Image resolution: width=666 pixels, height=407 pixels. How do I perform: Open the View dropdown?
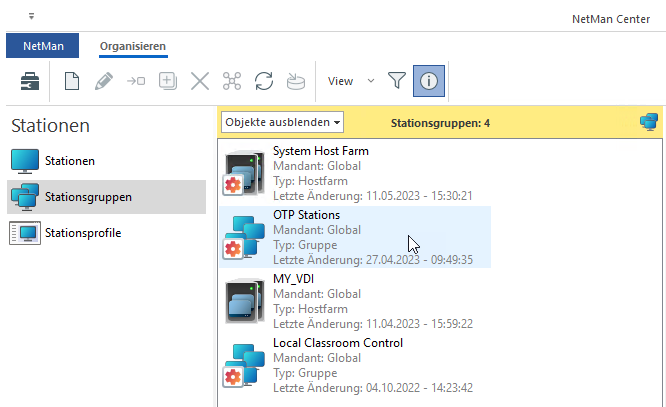(351, 82)
